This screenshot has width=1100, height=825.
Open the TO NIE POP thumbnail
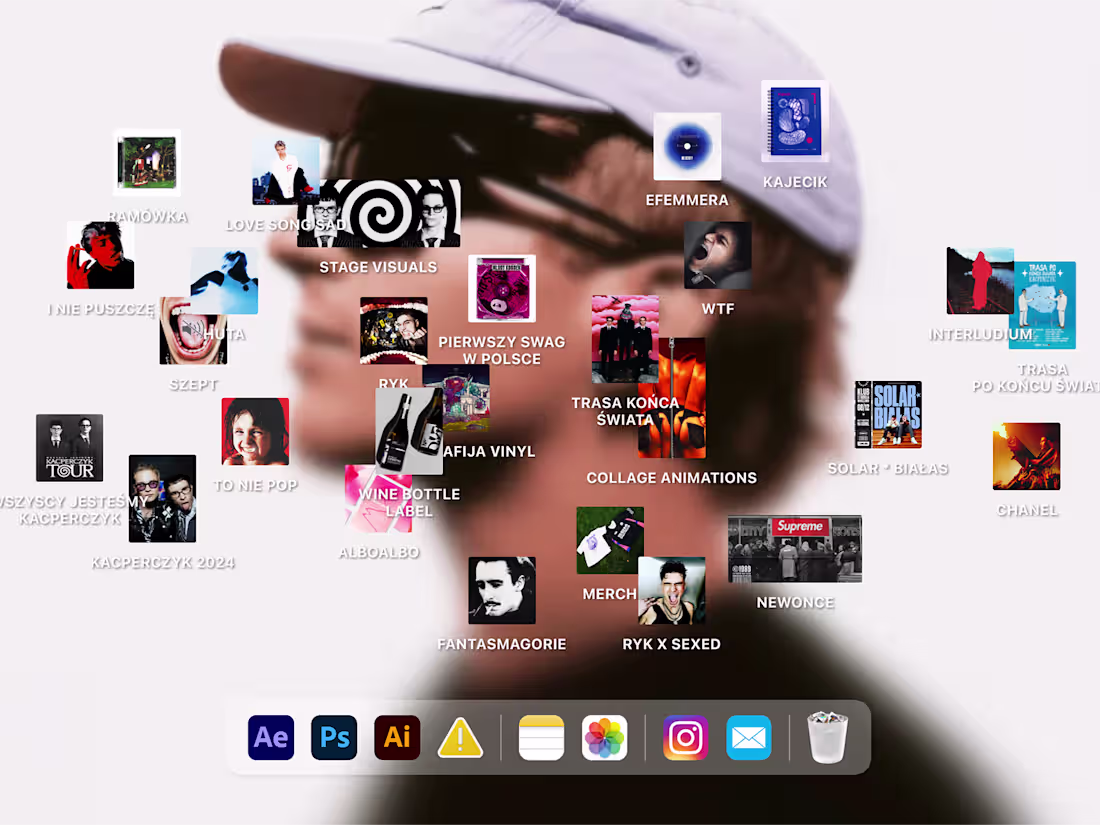[255, 431]
